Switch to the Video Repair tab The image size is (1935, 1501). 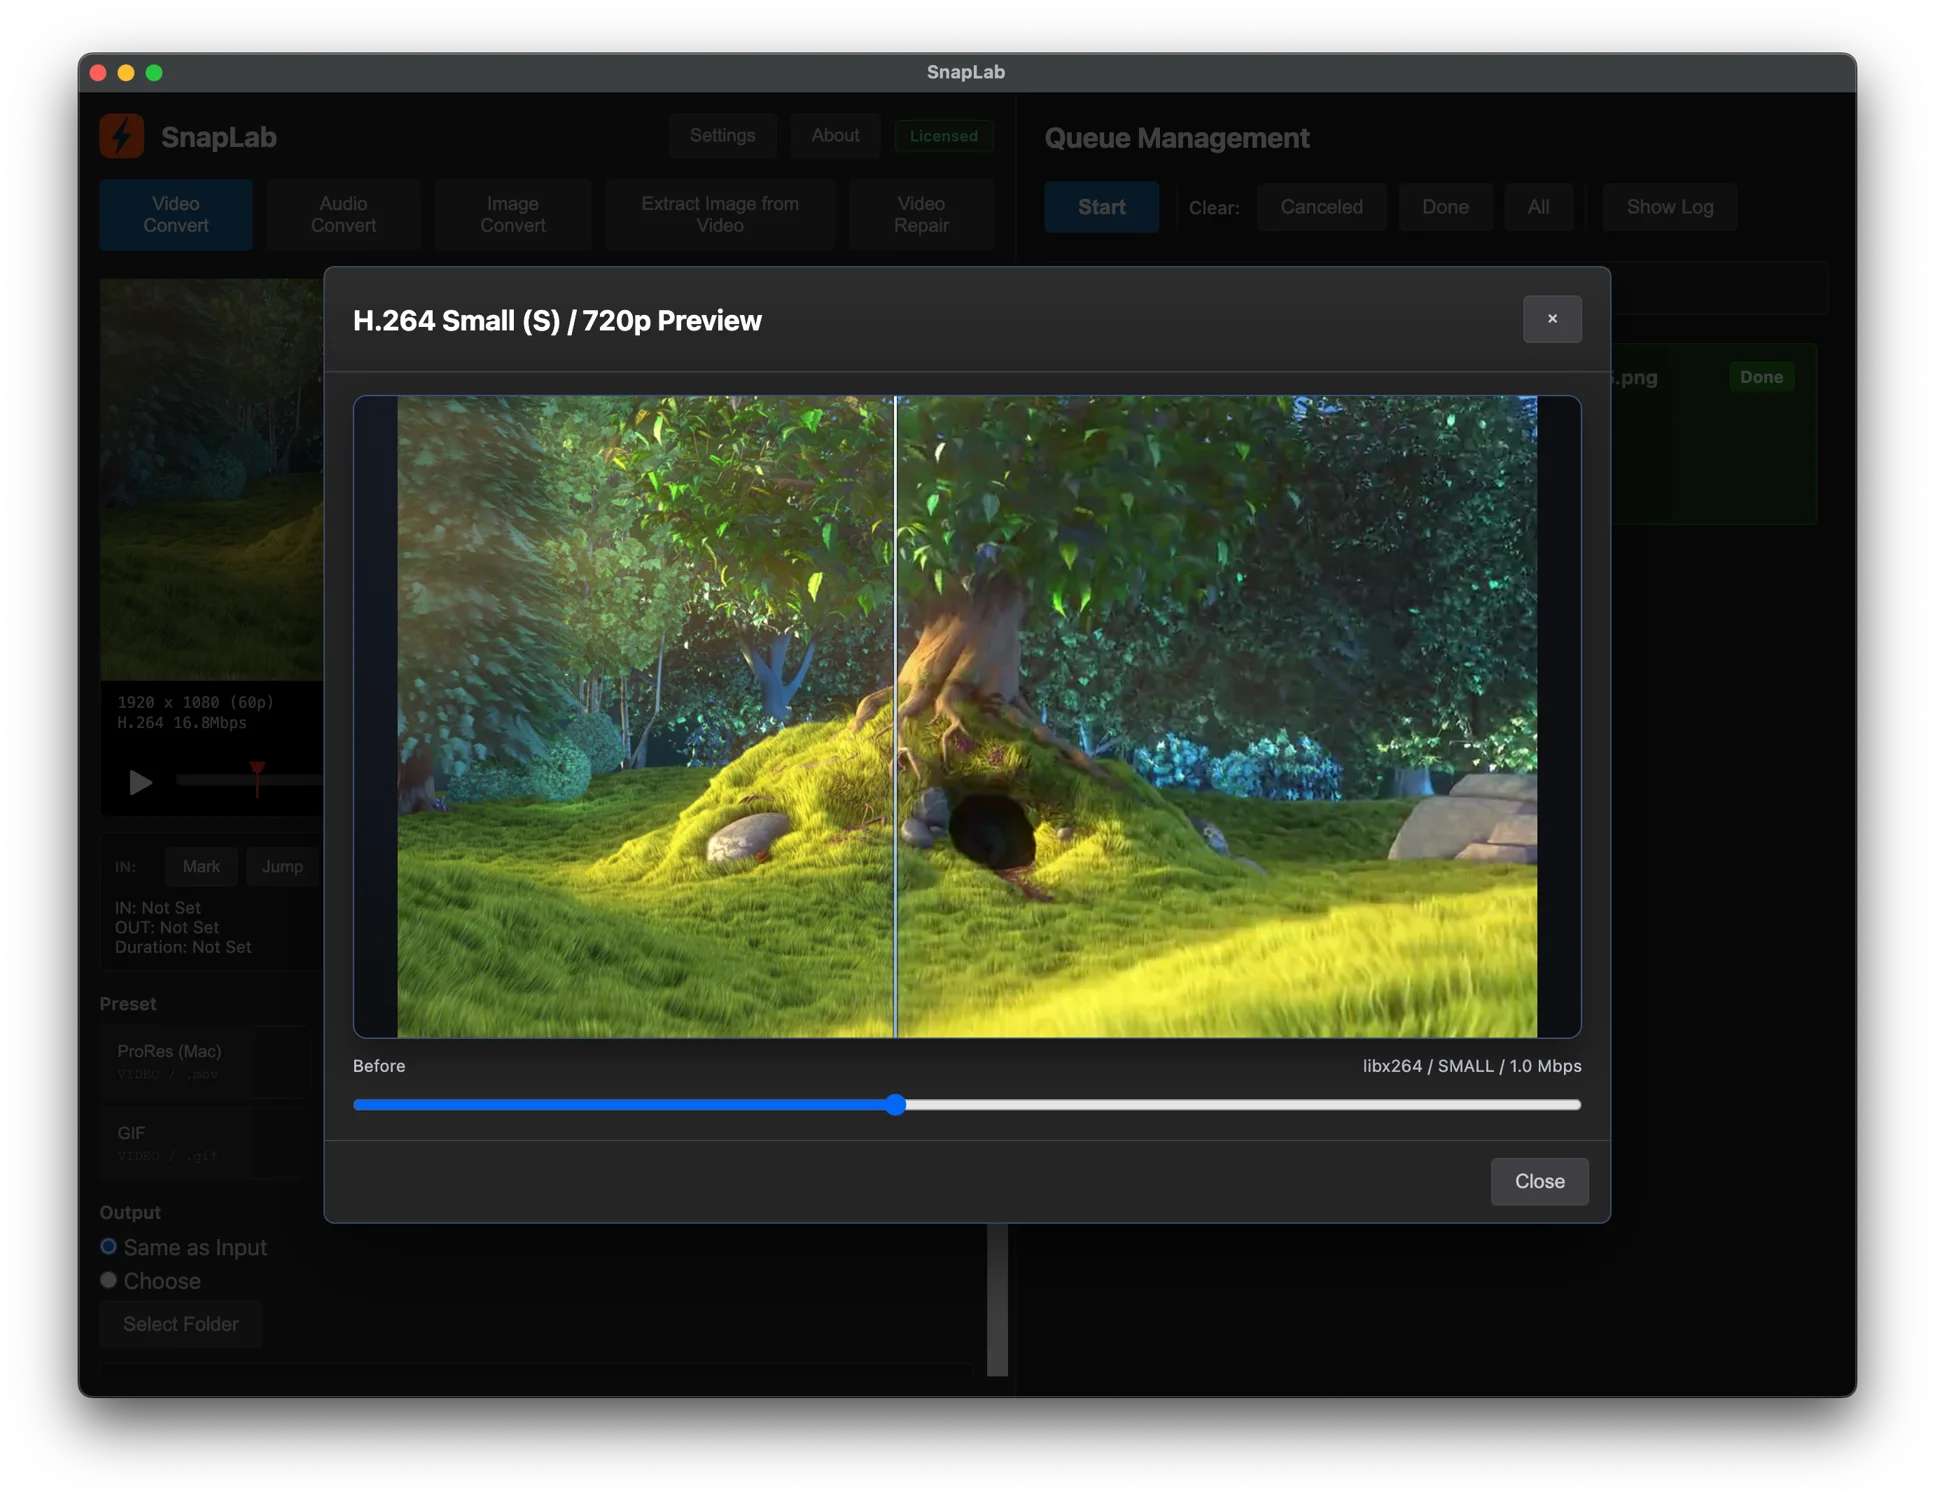tap(921, 214)
